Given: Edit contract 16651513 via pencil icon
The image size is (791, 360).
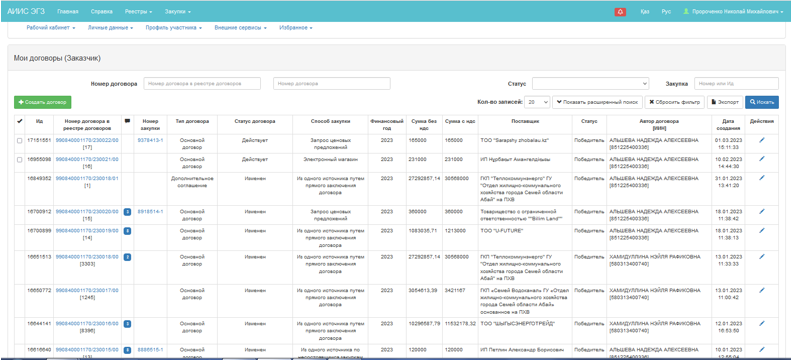Looking at the screenshot, I should (762, 256).
